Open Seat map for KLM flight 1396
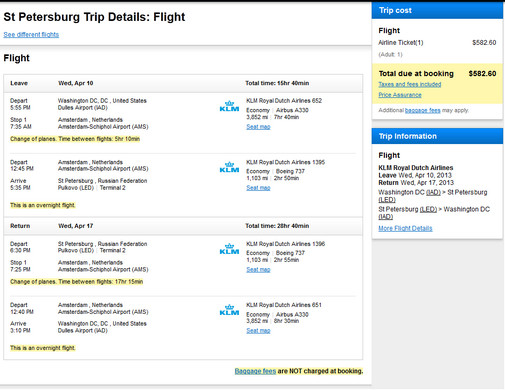The width and height of the screenshot is (505, 390). point(258,269)
